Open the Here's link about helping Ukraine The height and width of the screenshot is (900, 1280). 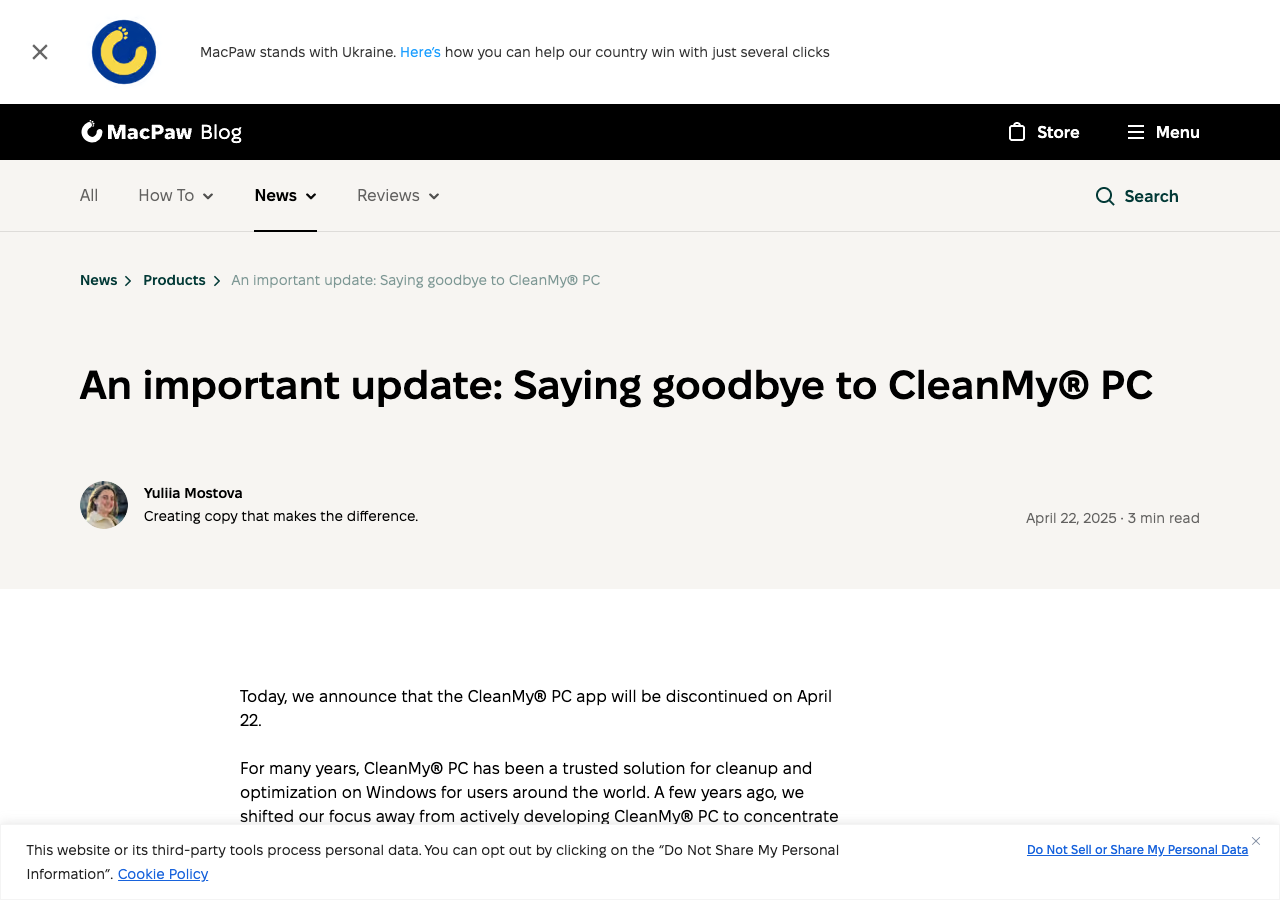click(420, 51)
